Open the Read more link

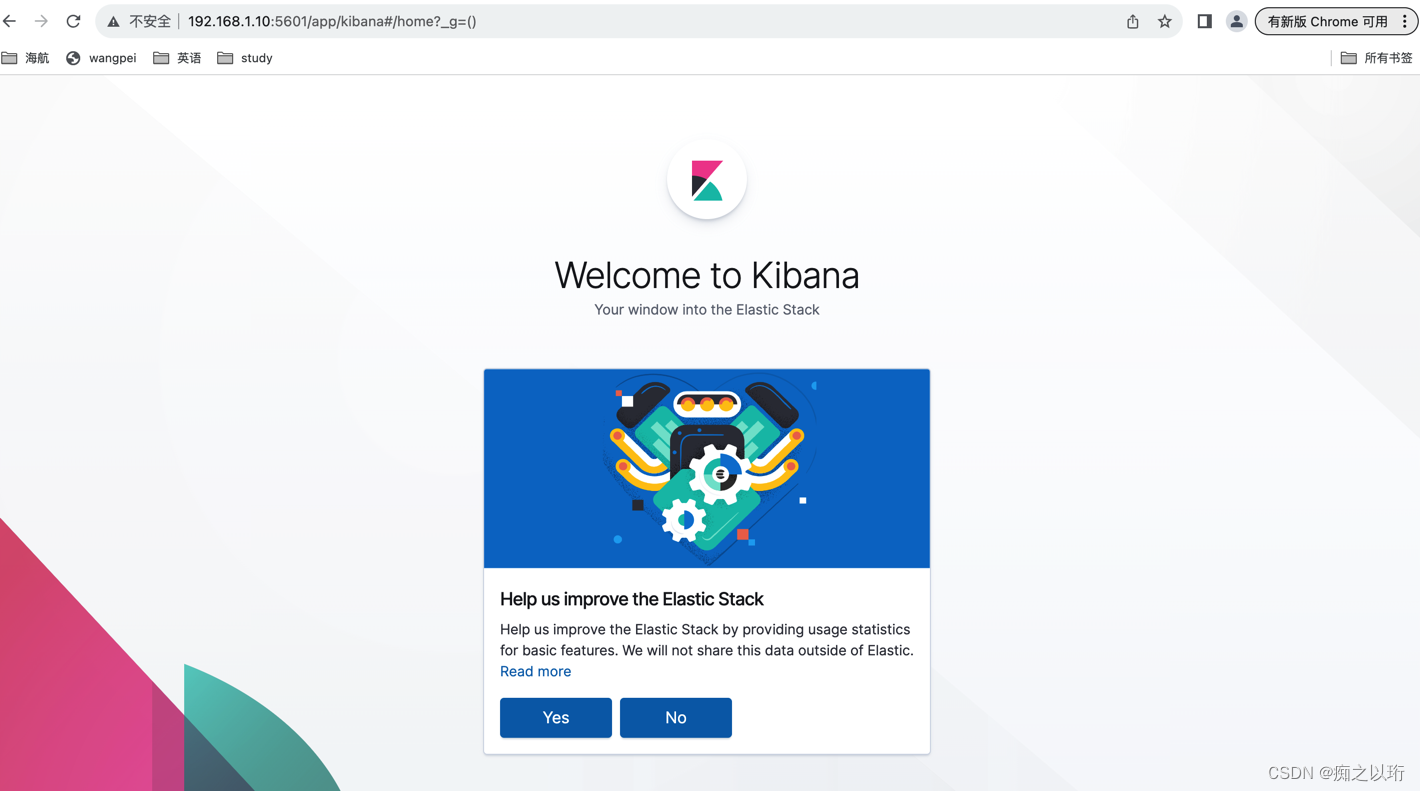click(535, 671)
